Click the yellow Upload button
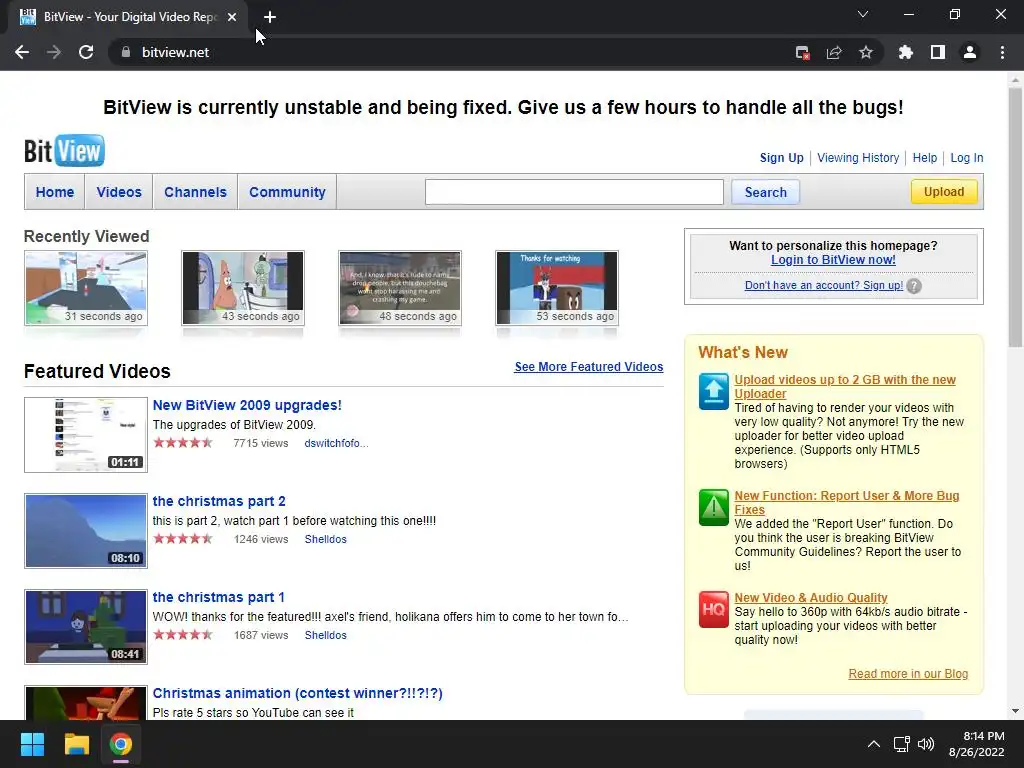The height and width of the screenshot is (768, 1024). click(944, 191)
